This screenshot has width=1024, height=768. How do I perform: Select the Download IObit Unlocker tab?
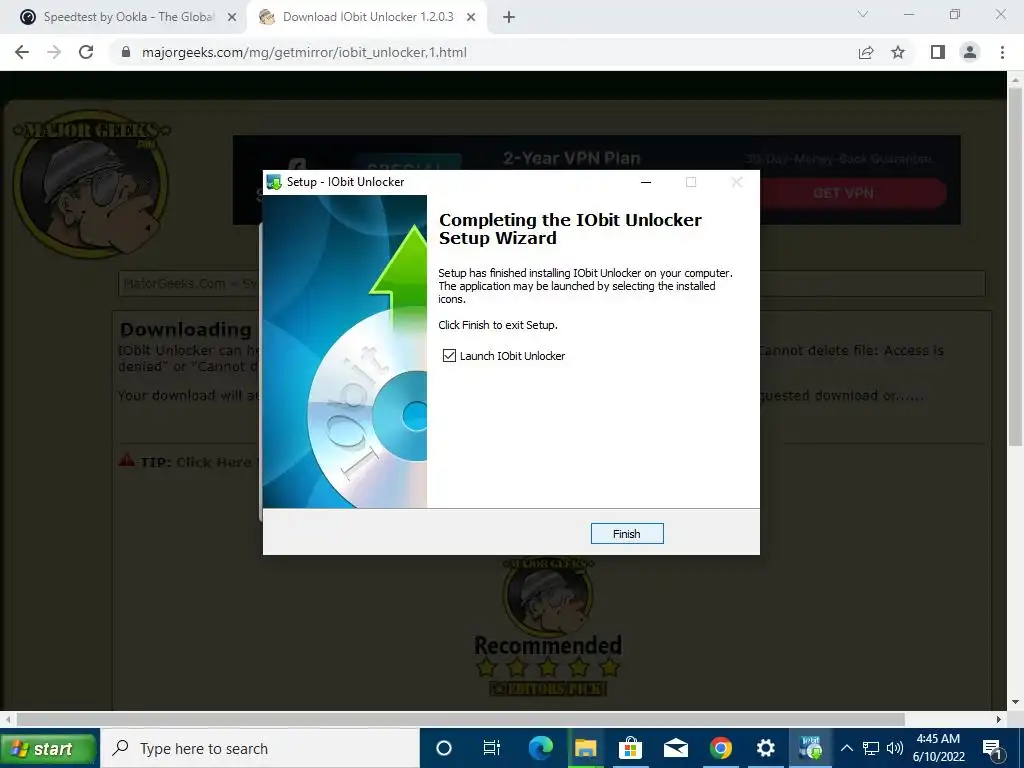368,17
